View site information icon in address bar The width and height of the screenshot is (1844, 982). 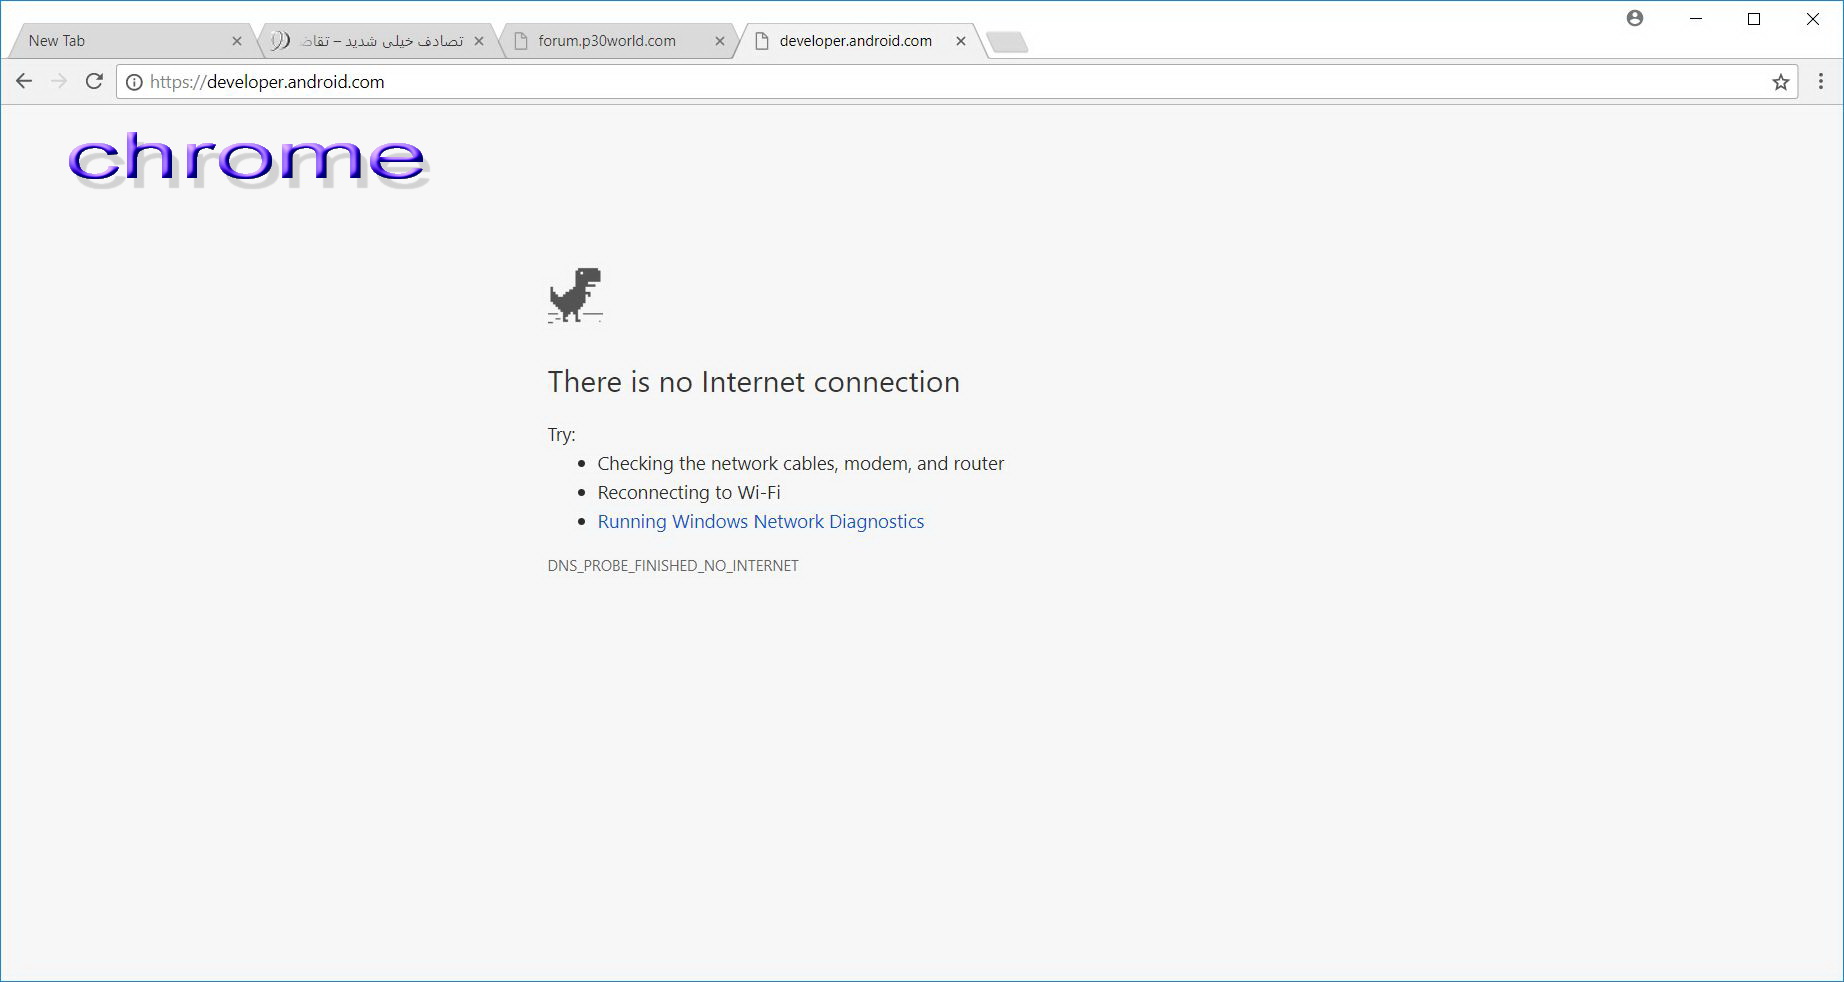coord(134,82)
